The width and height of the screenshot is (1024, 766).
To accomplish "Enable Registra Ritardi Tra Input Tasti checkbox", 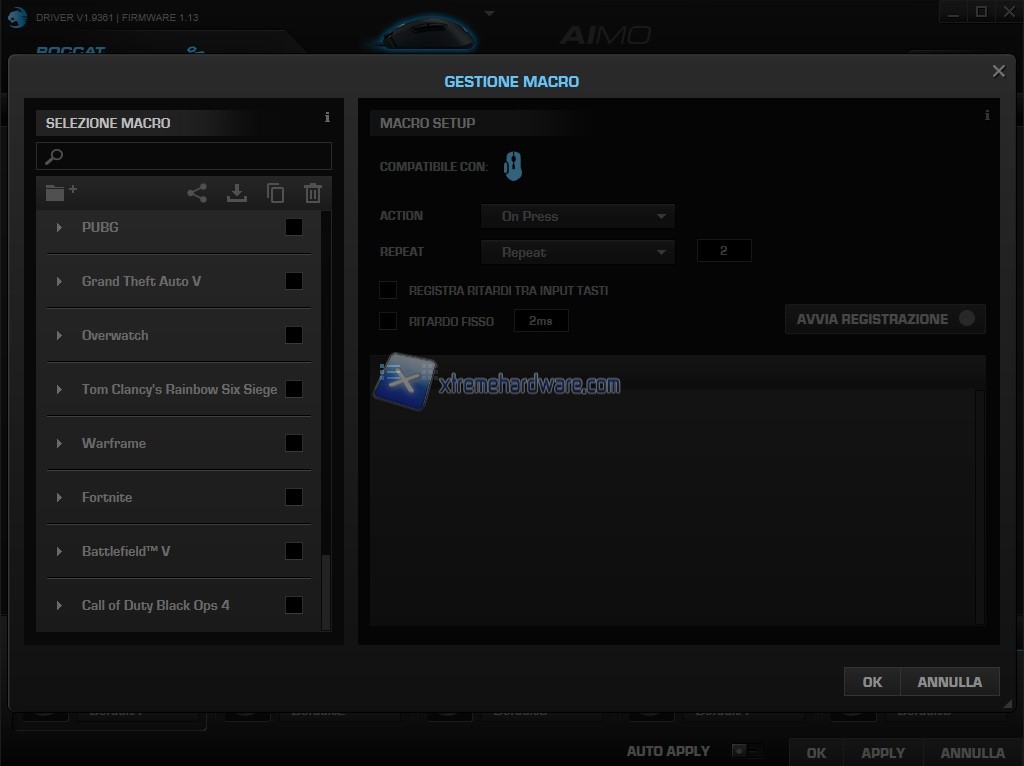I will click(x=388, y=290).
